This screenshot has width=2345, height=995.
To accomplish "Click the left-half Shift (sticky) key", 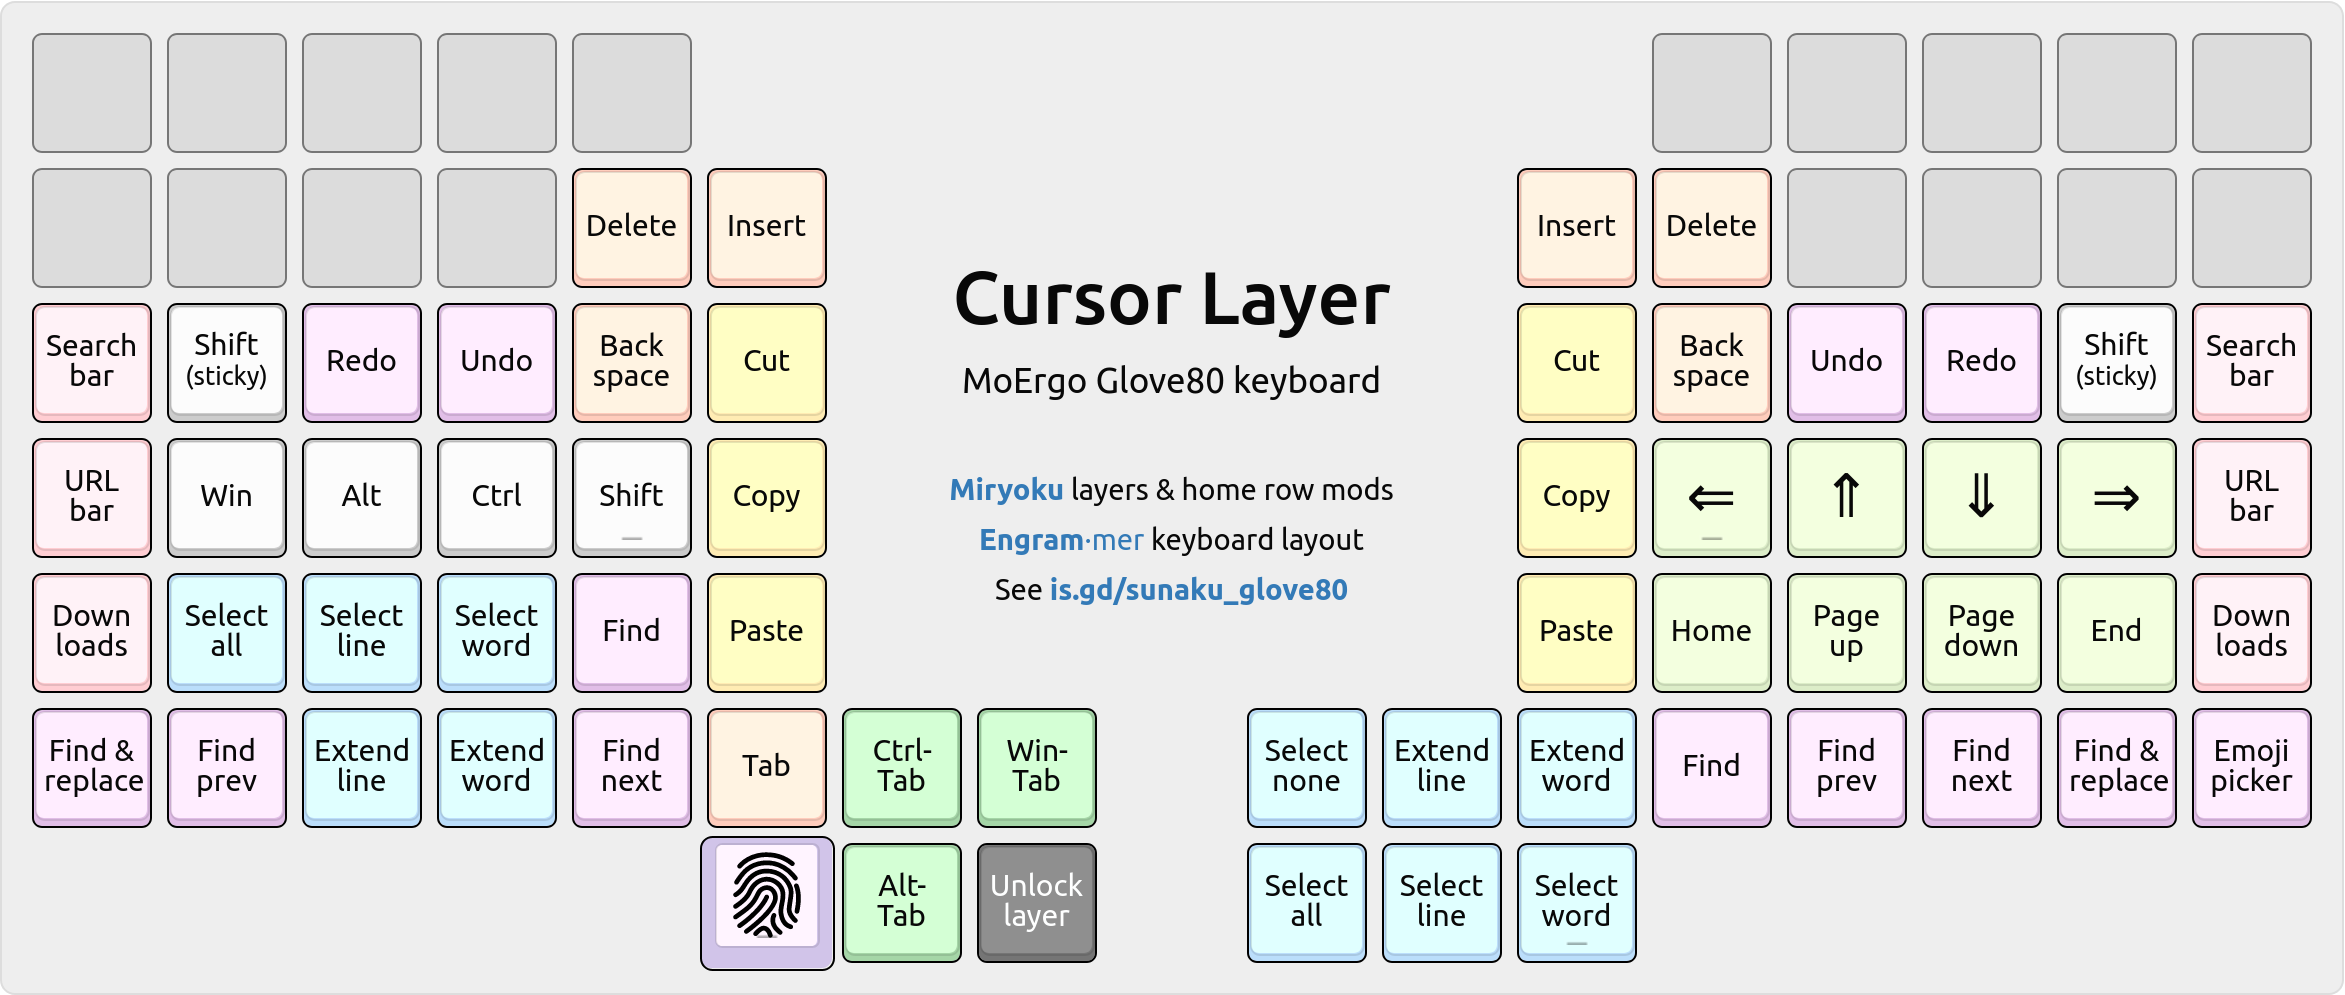I will [x=226, y=362].
